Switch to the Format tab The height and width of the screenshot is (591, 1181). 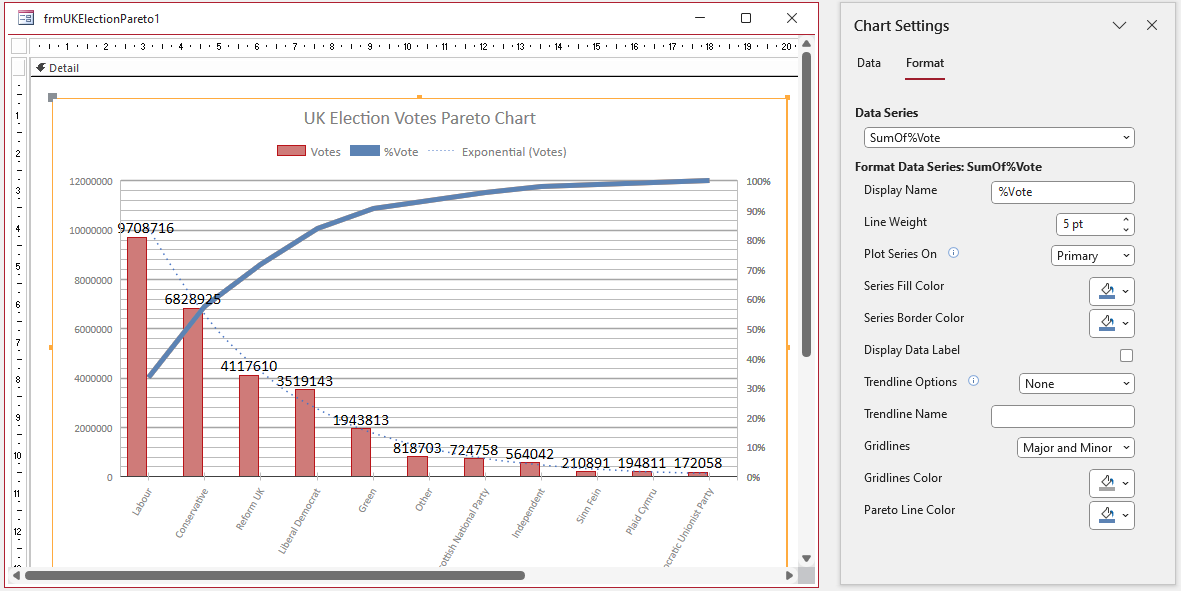coord(925,63)
